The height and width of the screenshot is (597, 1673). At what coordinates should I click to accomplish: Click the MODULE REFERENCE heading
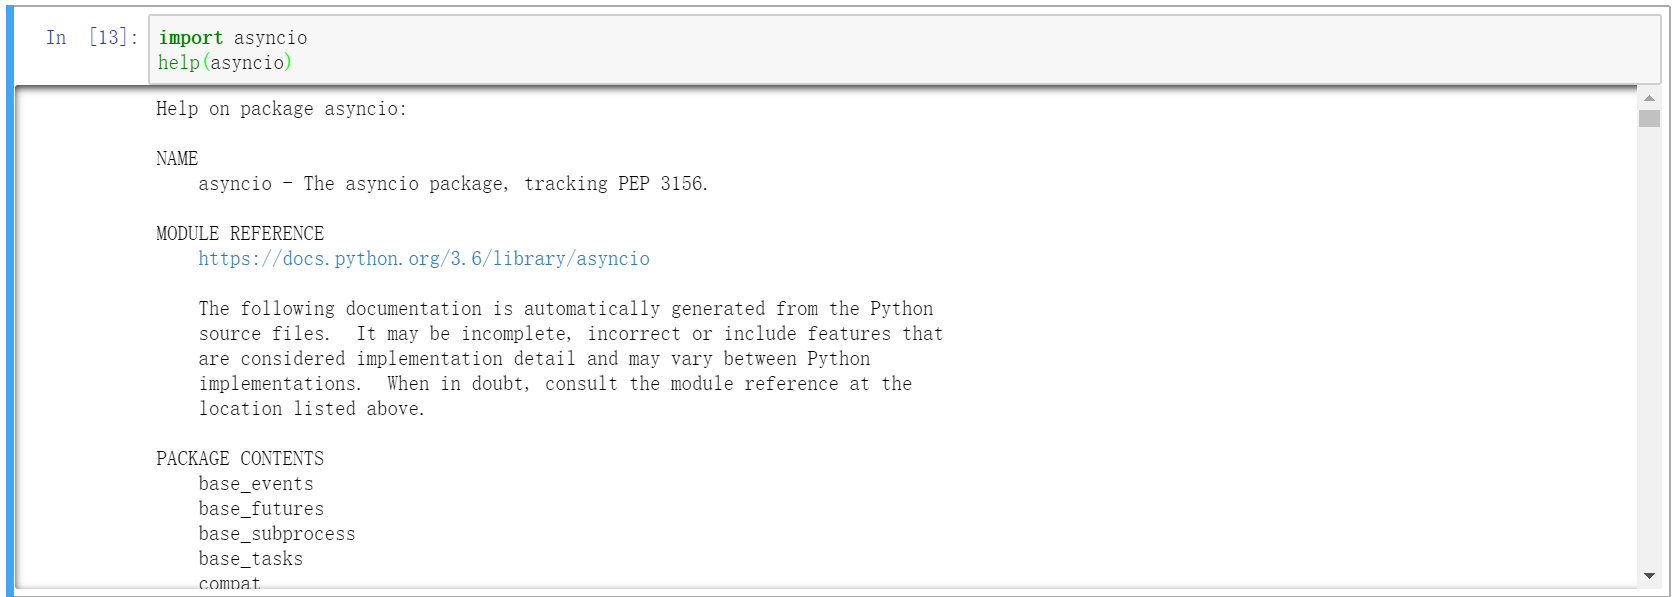point(239,233)
